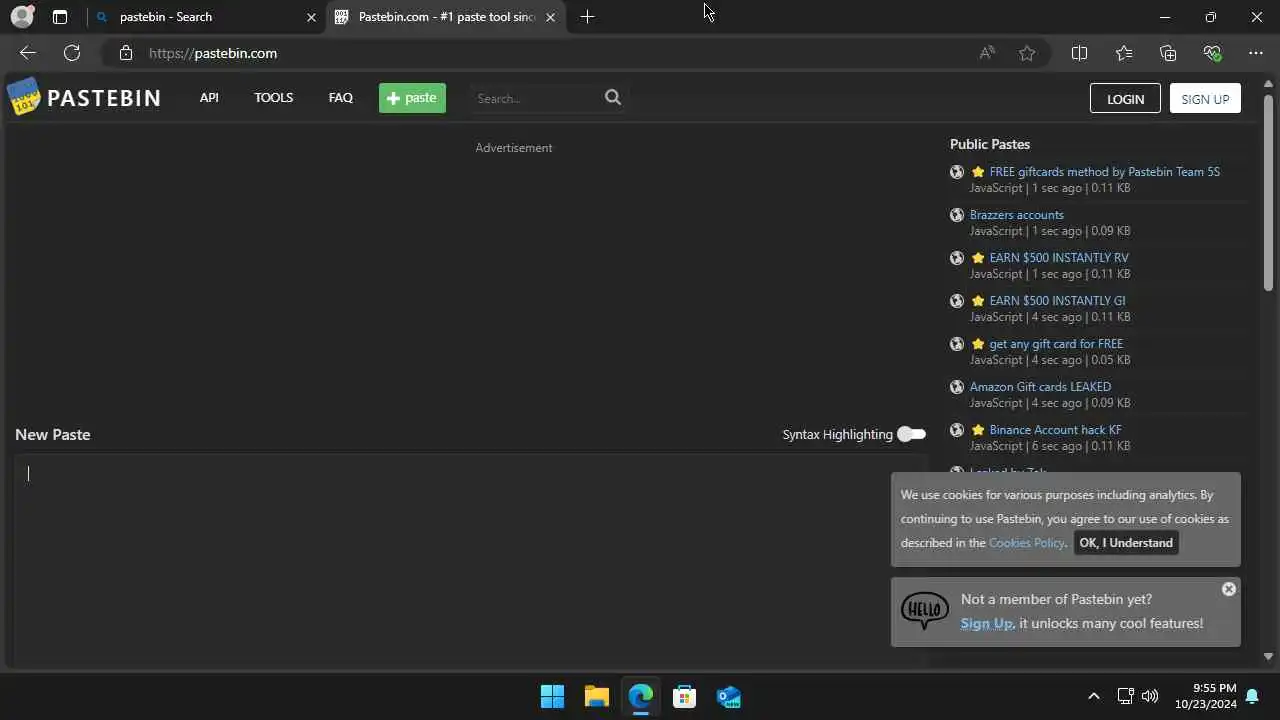Open Microsoft Store from taskbar

tap(685, 696)
